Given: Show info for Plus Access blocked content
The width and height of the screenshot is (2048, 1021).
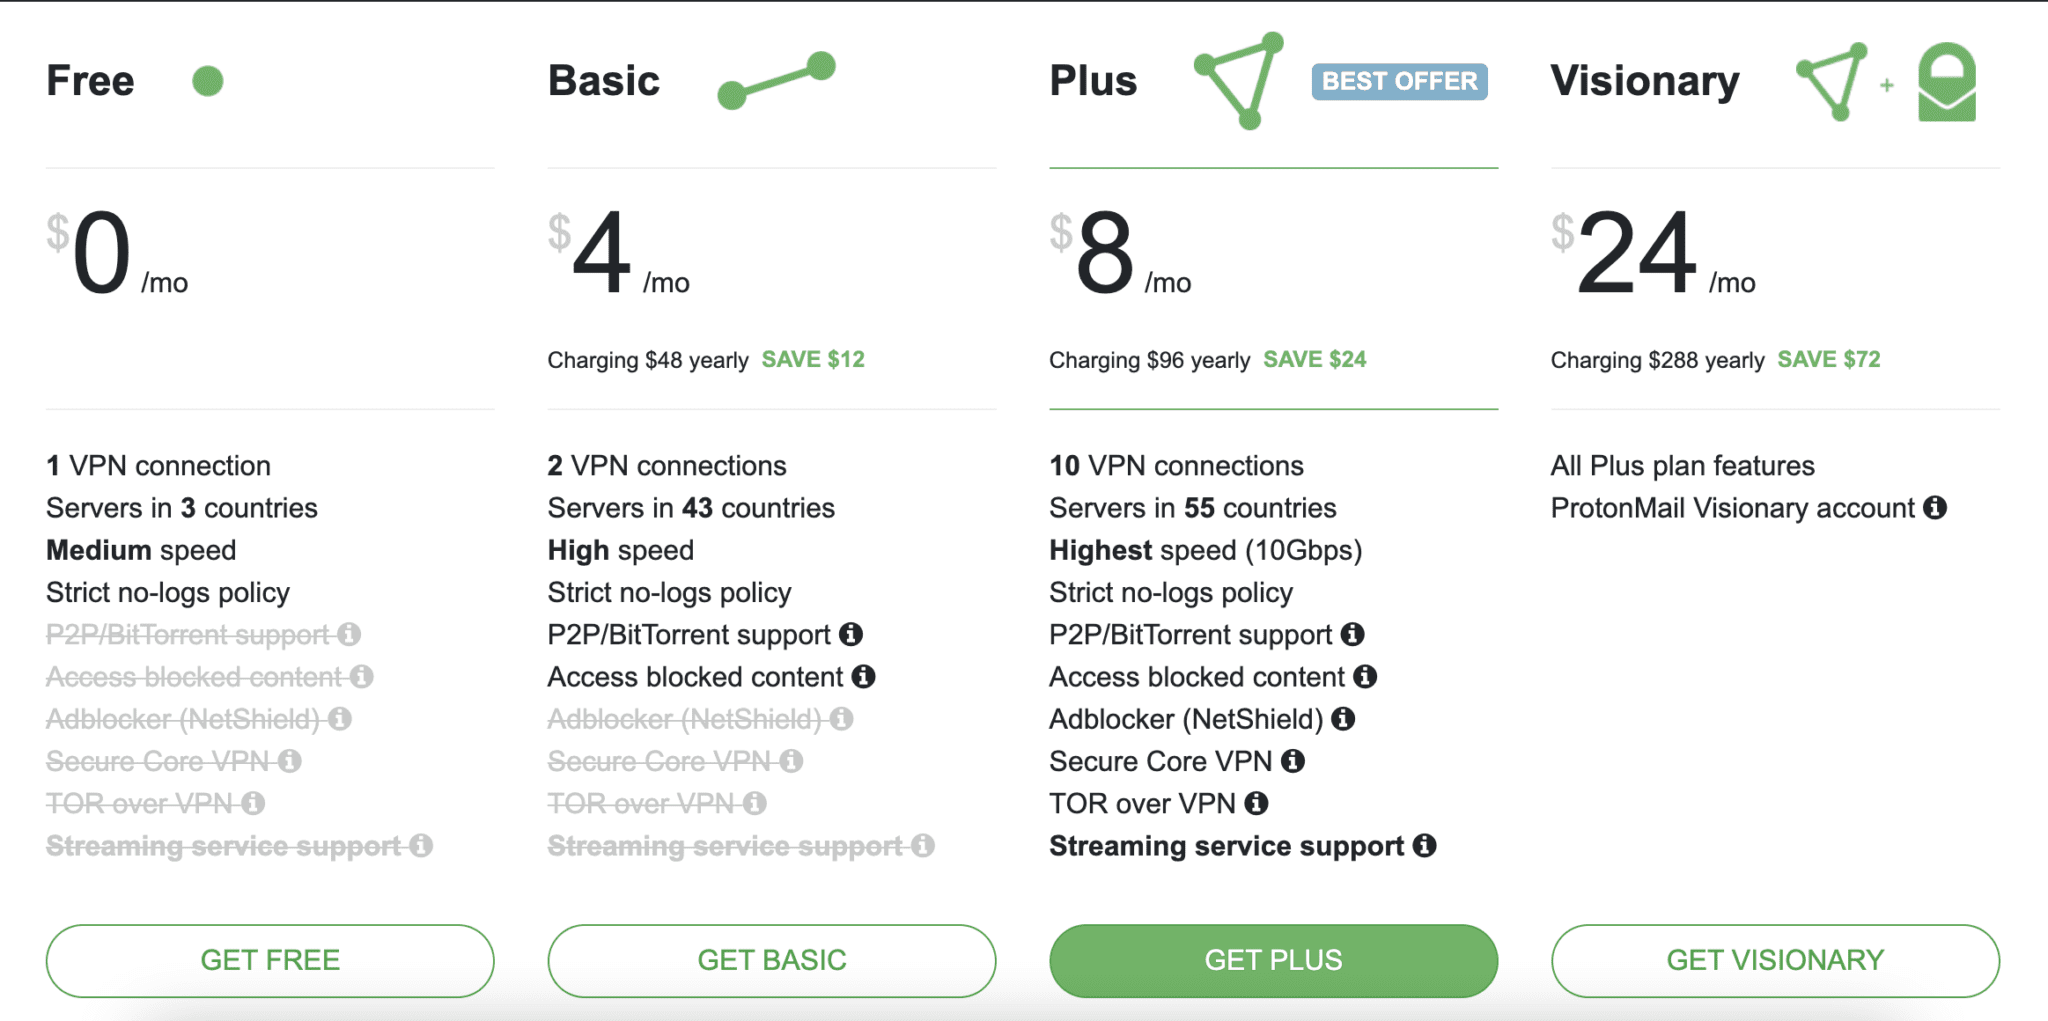Looking at the screenshot, I should 1366,677.
